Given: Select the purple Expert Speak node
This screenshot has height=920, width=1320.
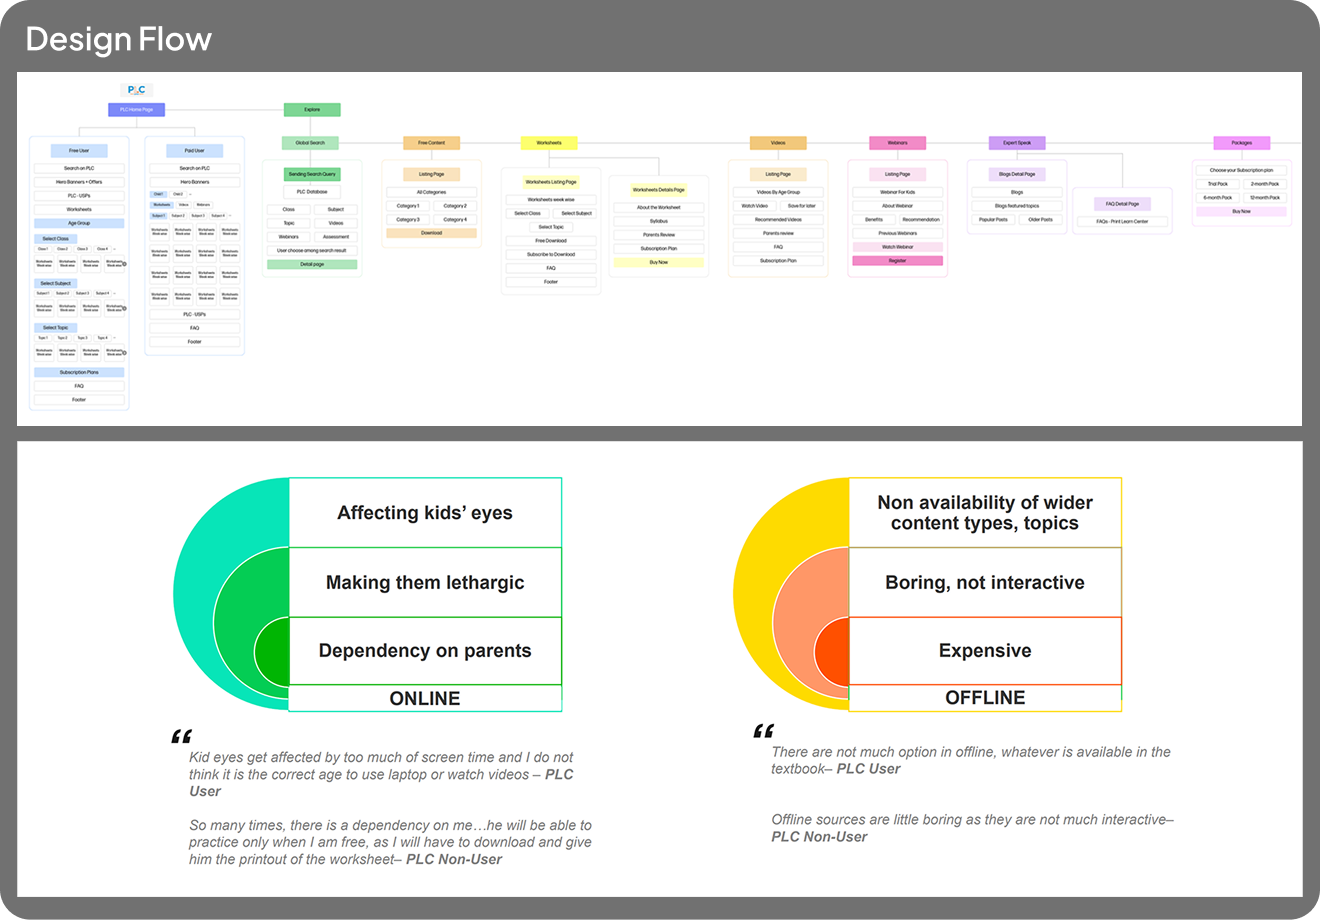Looking at the screenshot, I should (1017, 143).
